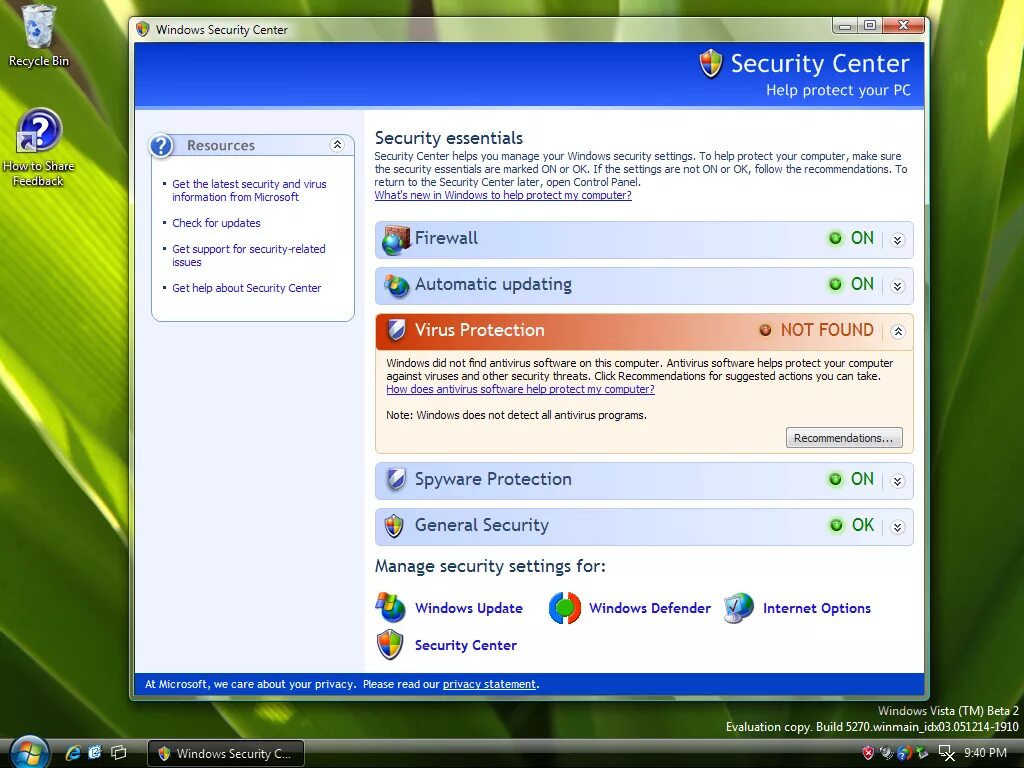This screenshot has width=1024, height=768.
Task: Open the Start menu orb
Action: coord(30,752)
